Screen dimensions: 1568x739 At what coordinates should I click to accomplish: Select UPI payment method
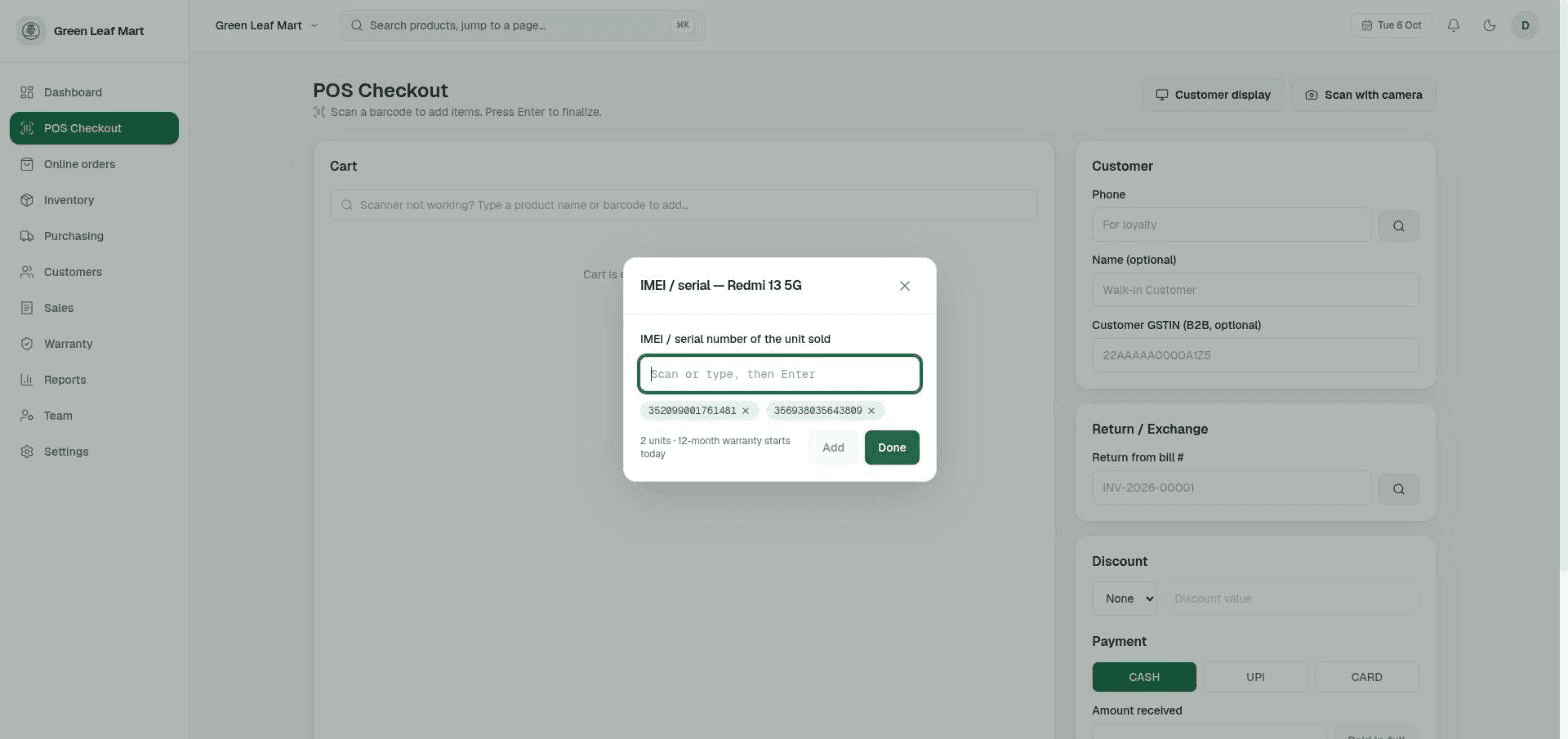tap(1255, 677)
